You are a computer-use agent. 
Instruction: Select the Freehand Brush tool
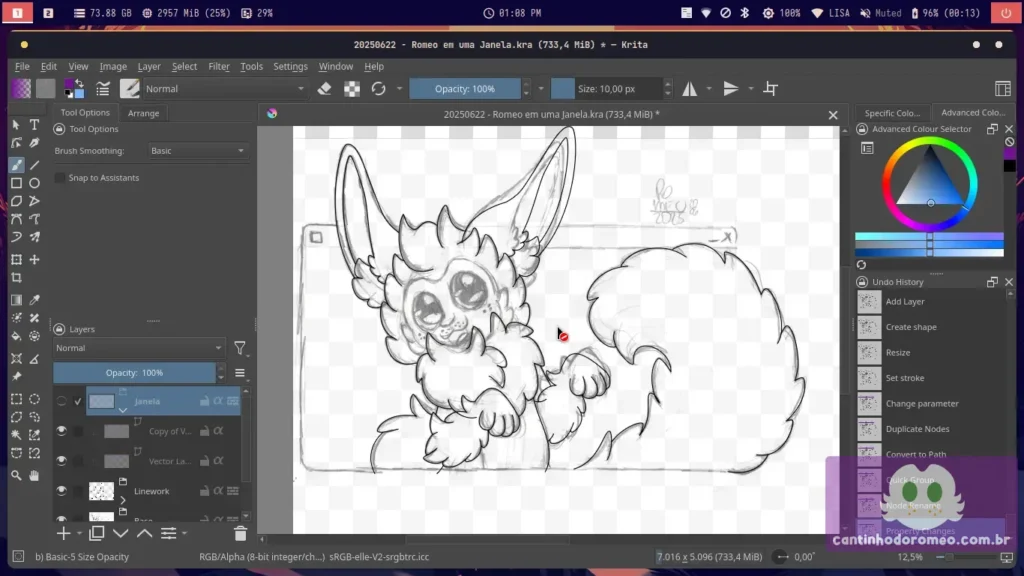coord(16,165)
